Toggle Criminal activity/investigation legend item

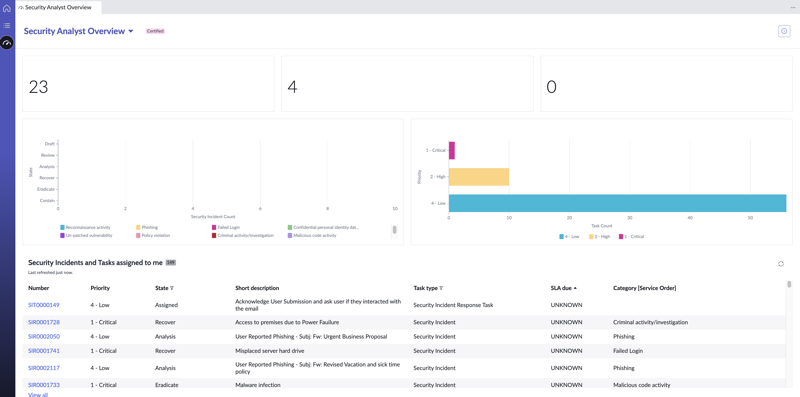[242, 236]
